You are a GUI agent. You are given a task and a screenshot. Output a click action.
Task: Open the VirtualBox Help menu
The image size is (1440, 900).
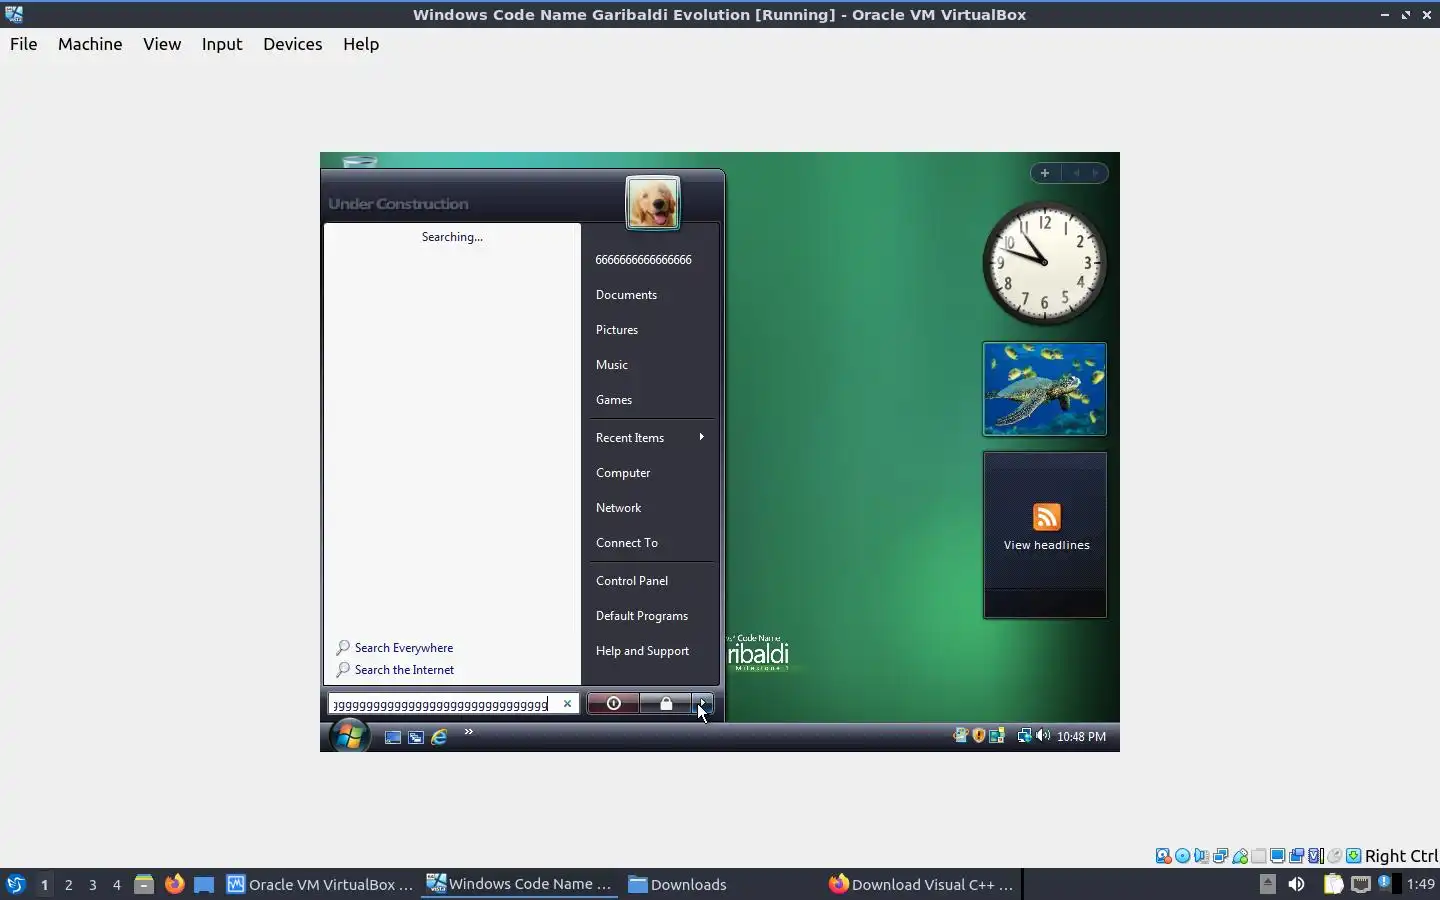pos(361,44)
